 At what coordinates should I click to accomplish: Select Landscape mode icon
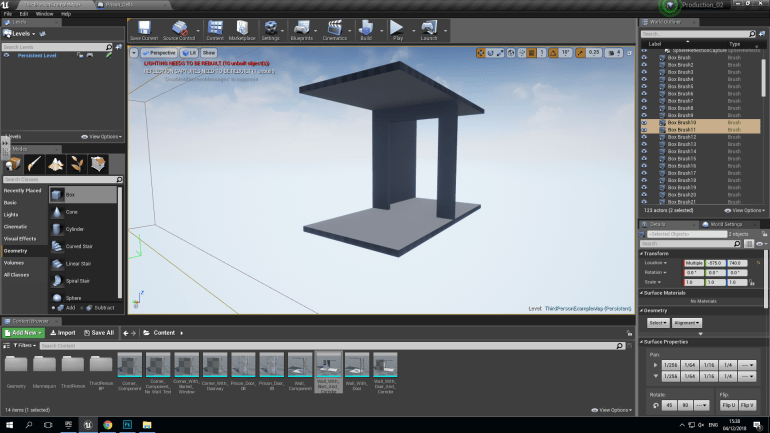click(55, 164)
